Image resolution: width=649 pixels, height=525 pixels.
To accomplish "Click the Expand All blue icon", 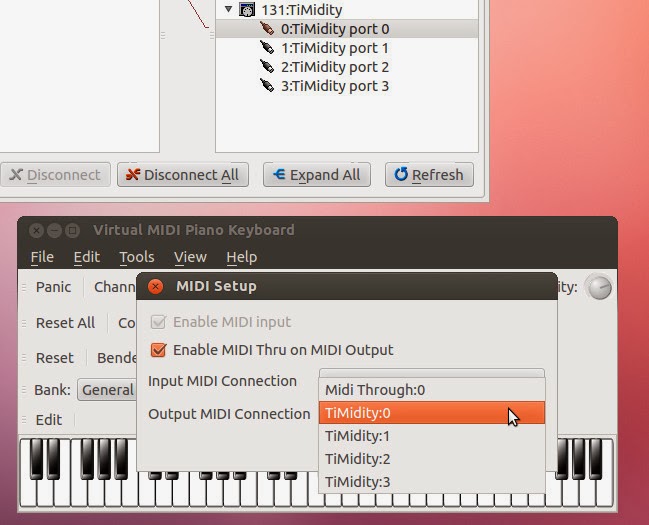I will pos(279,174).
